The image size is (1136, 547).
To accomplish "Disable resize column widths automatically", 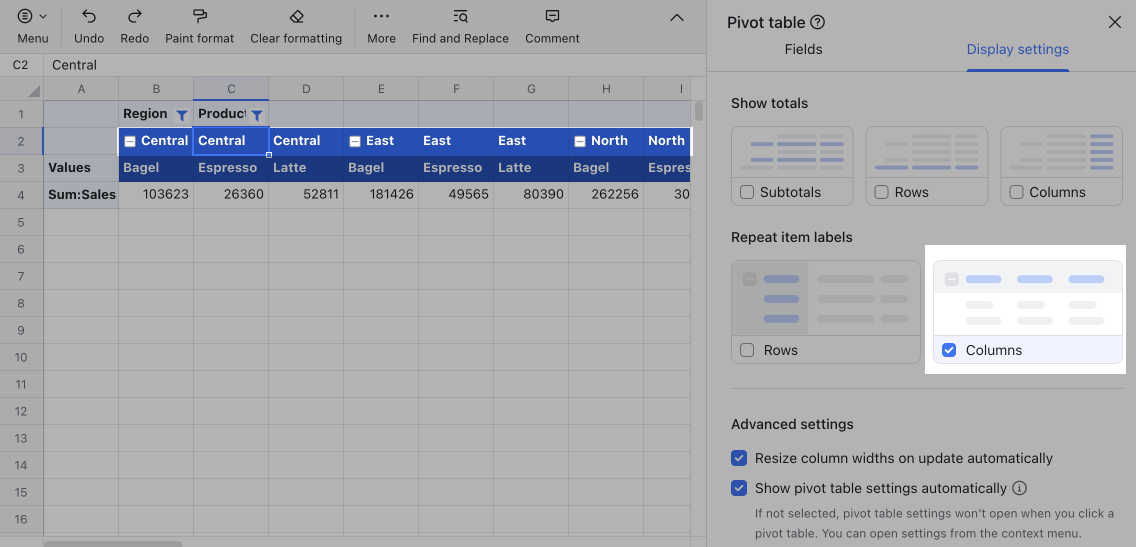I will (x=739, y=458).
